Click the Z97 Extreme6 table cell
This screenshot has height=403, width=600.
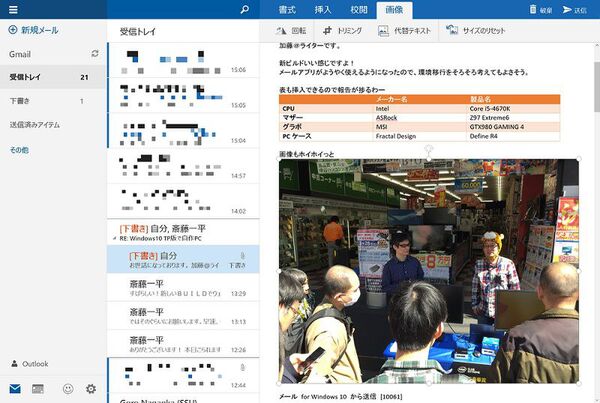point(513,118)
